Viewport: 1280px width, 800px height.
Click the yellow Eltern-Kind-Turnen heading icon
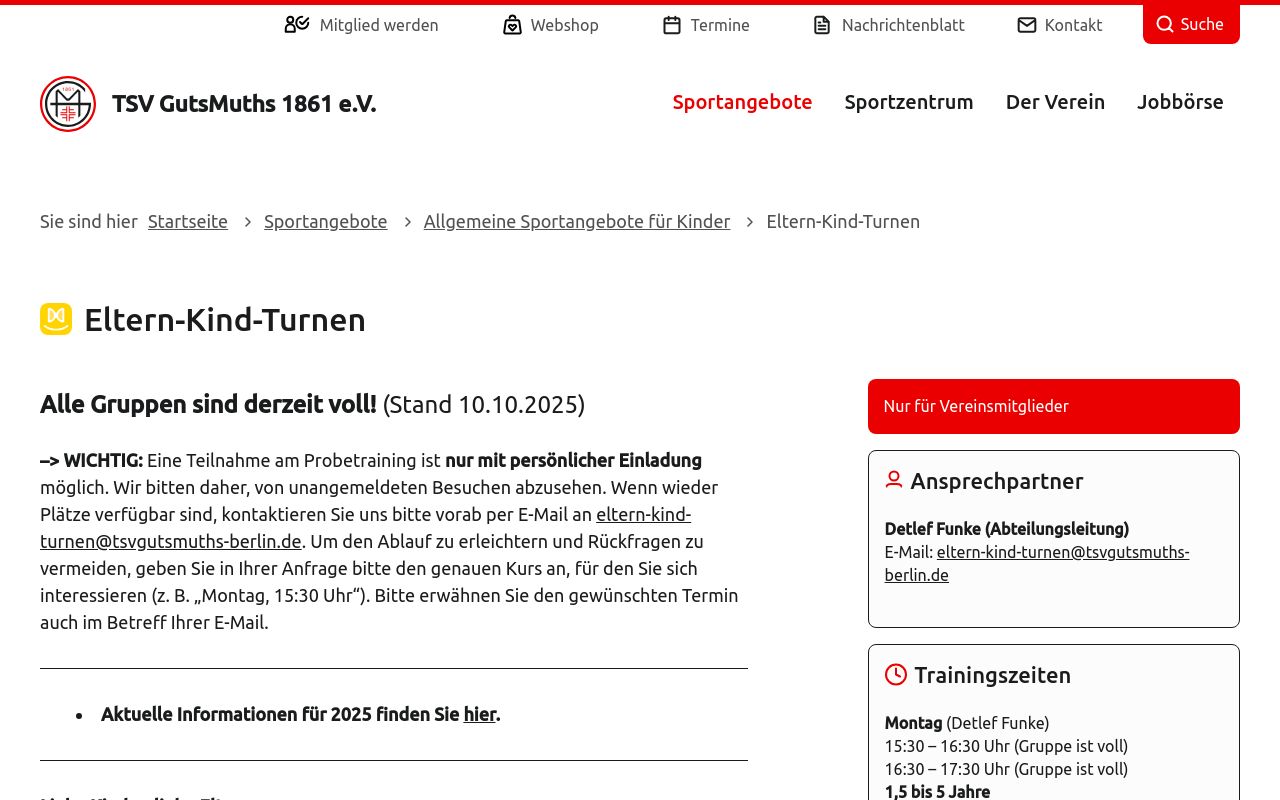56,319
